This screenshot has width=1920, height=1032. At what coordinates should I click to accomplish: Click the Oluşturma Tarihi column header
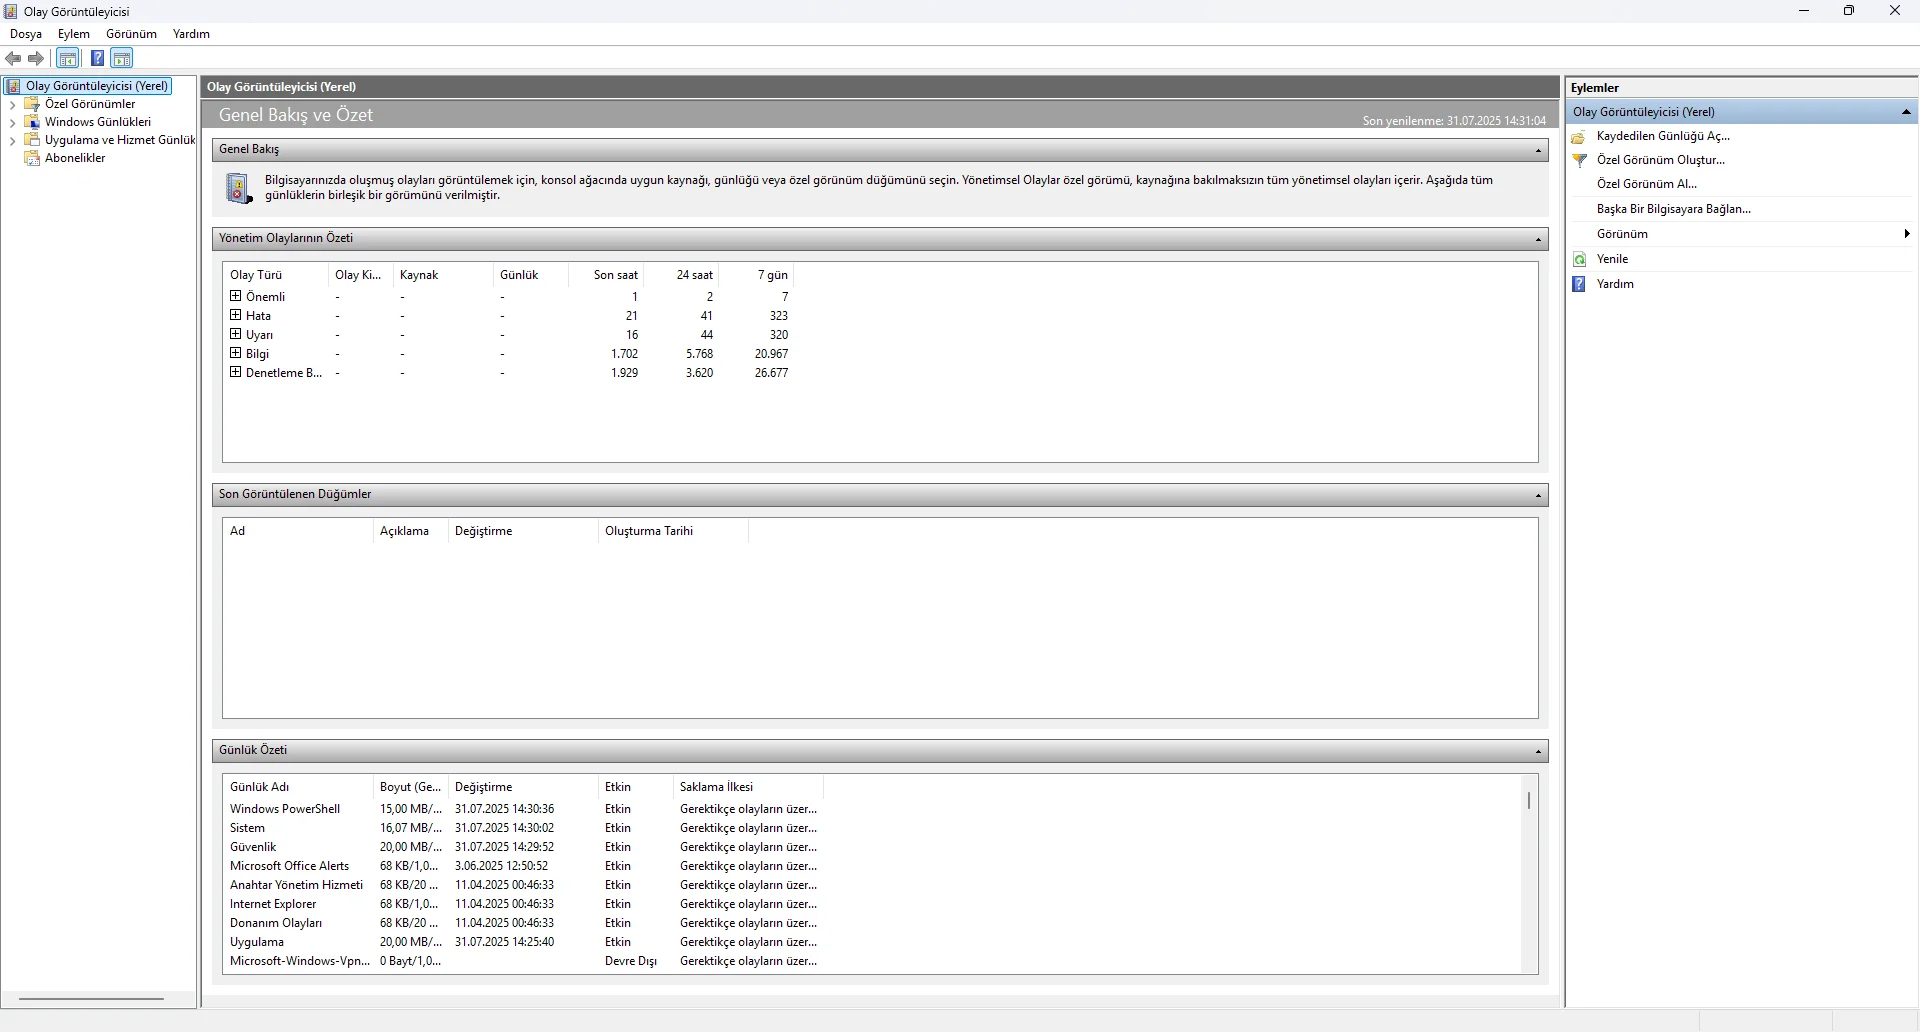[x=673, y=531]
